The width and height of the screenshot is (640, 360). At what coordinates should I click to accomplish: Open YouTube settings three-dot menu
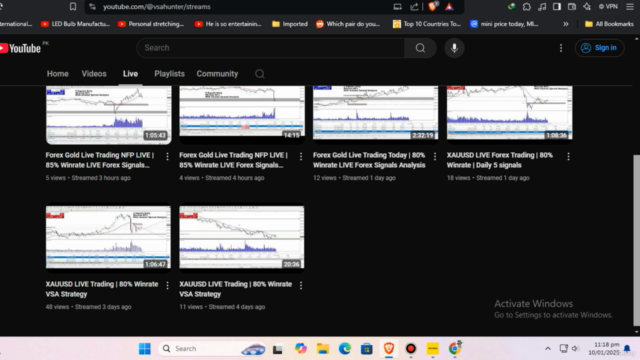point(561,48)
